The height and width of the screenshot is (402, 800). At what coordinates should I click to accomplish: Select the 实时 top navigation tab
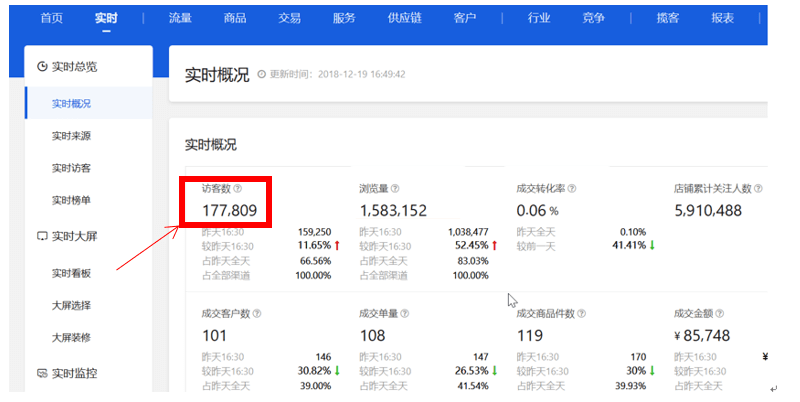[x=106, y=18]
